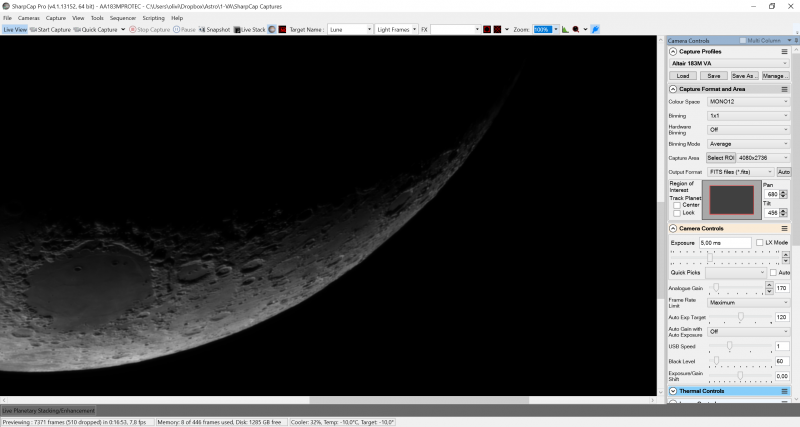Click the Manage profiles button
Viewport: 800px width, 427px height.
[775, 75]
